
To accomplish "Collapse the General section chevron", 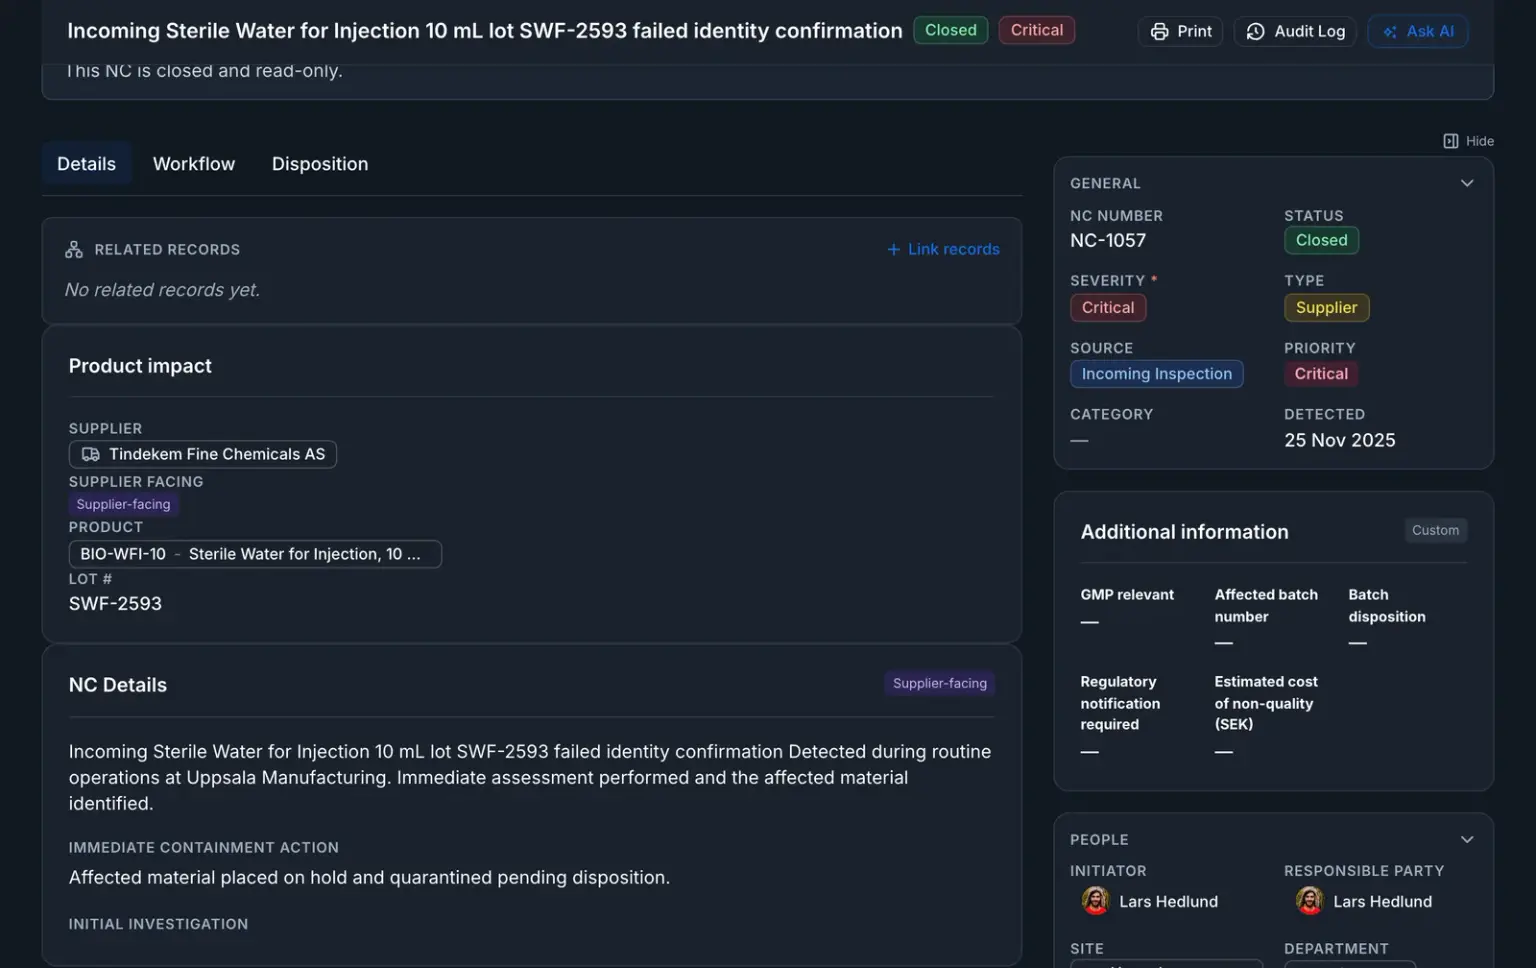I will tap(1467, 183).
